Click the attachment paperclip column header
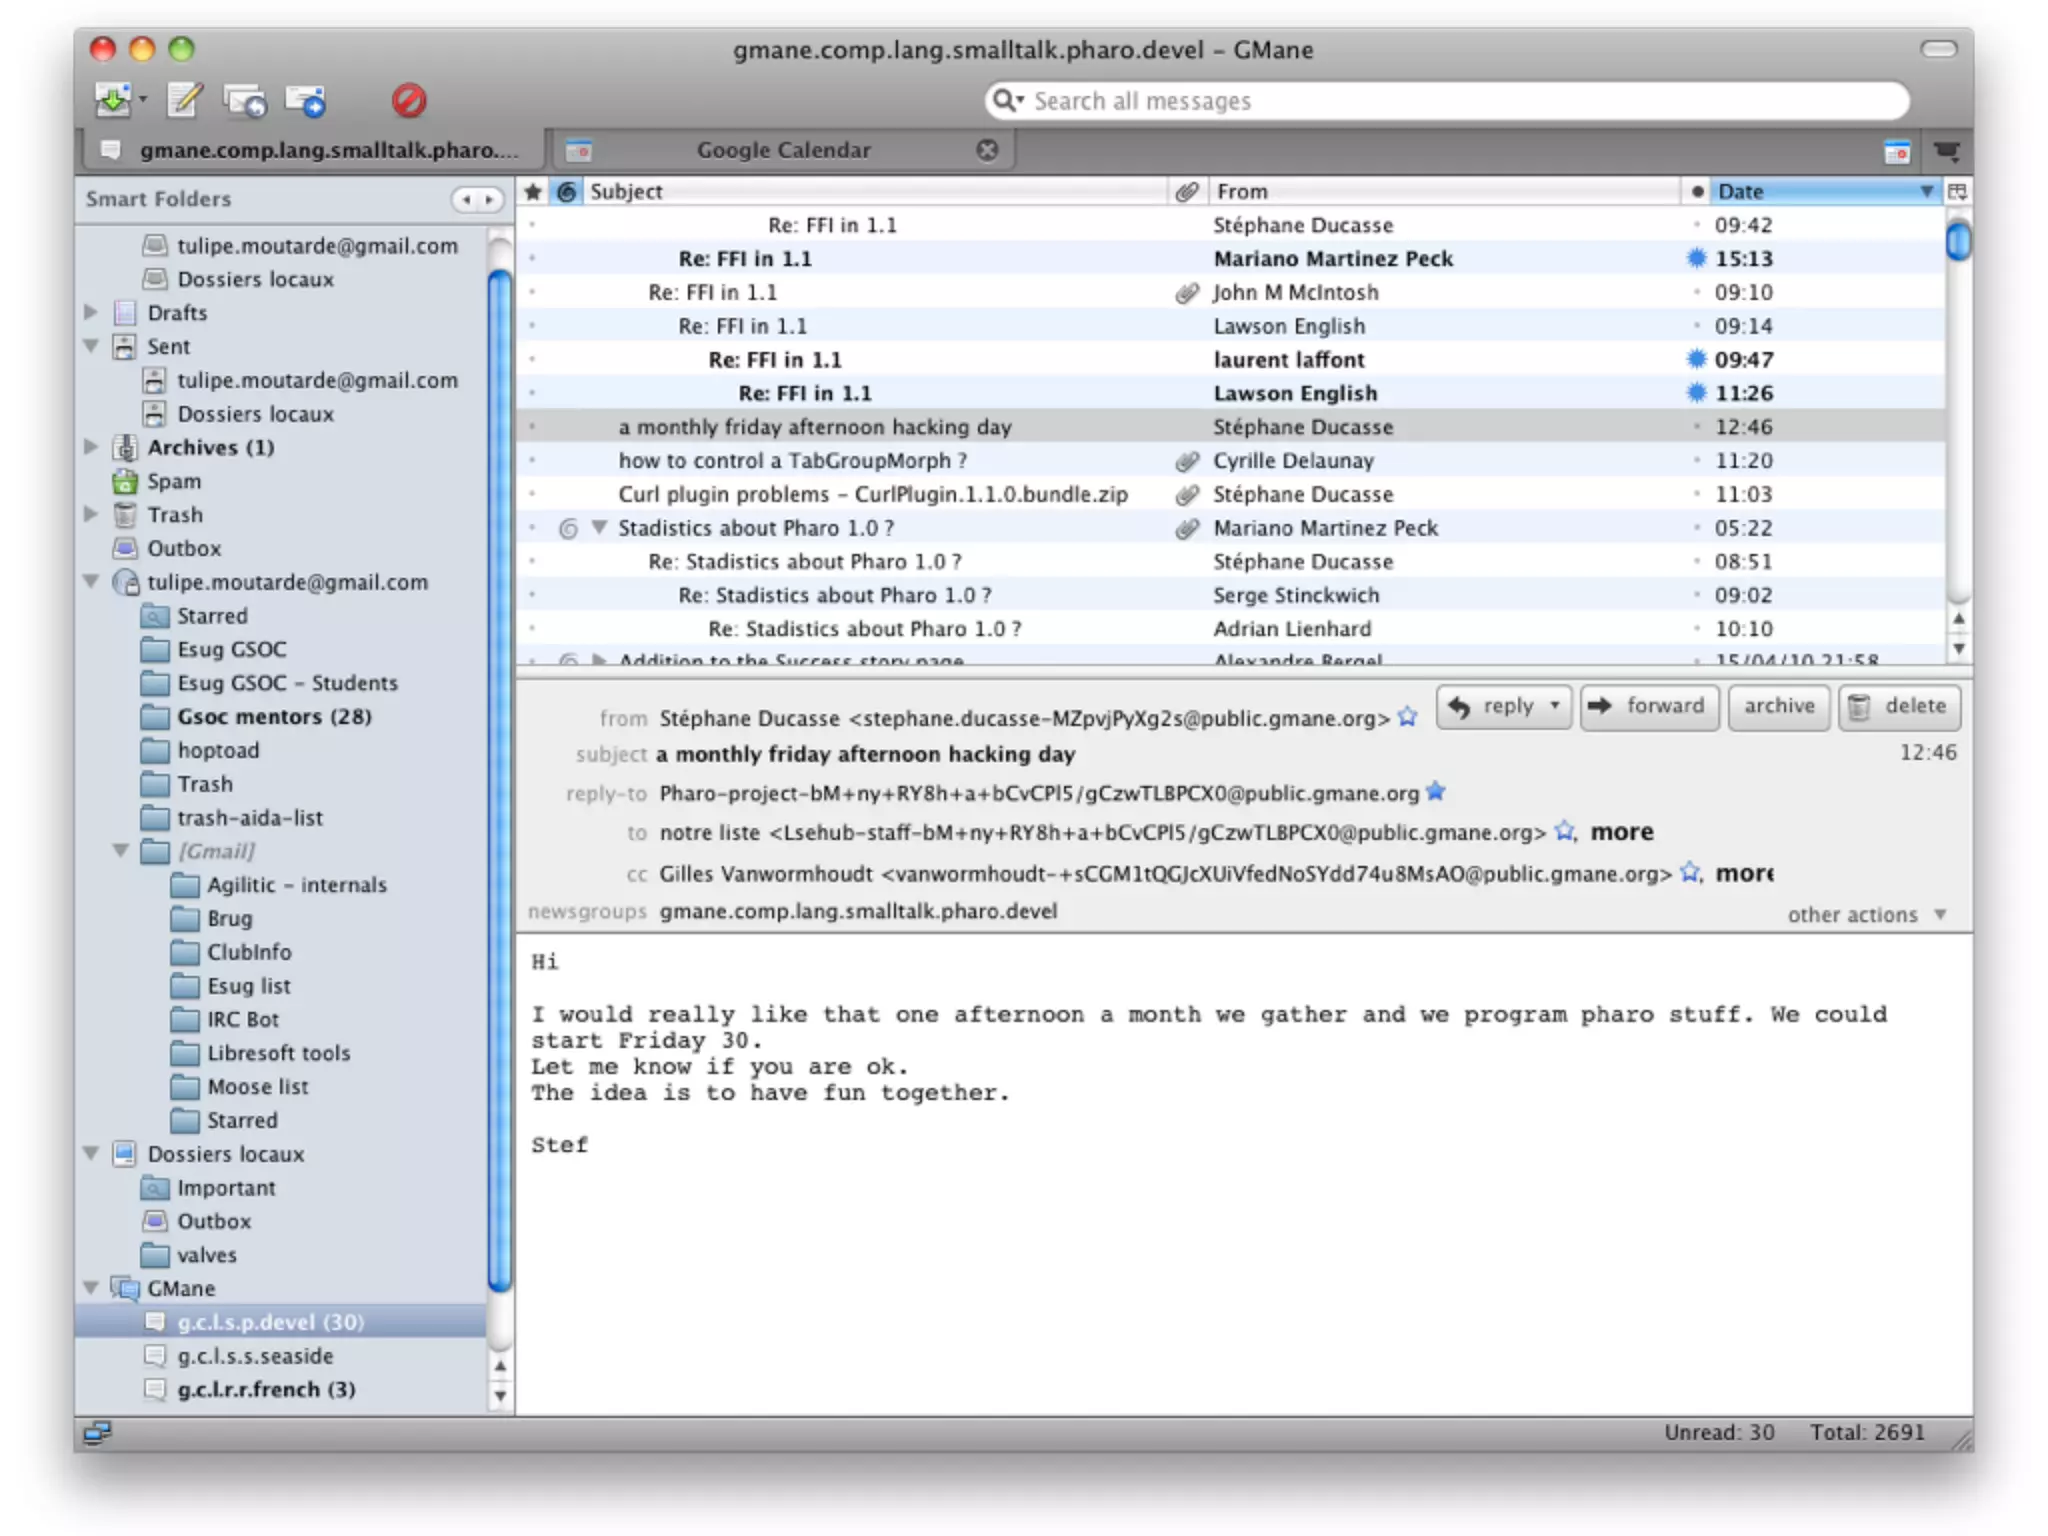The width and height of the screenshot is (2048, 1536). [1186, 191]
